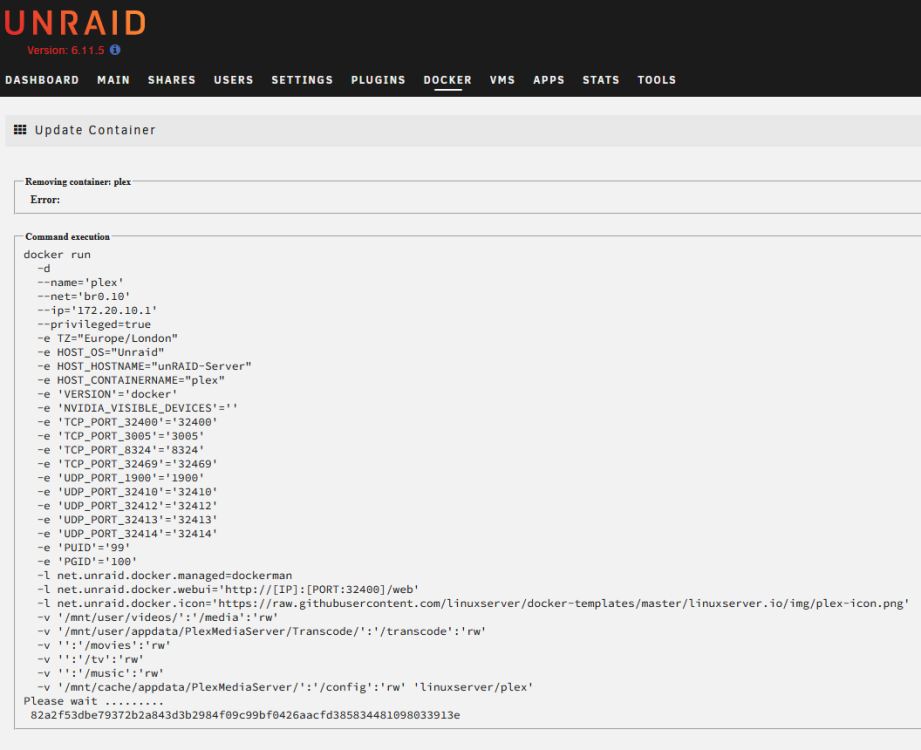
Task: Click the TCP_PORT_3005 line
Action: tap(120, 436)
